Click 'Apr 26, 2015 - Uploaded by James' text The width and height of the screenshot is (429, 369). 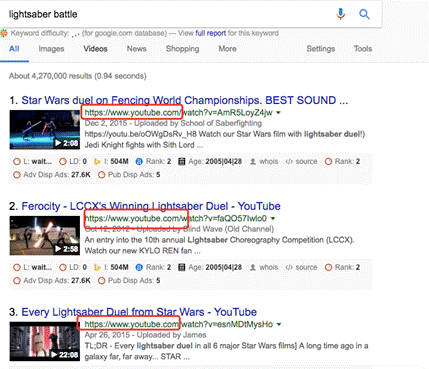pos(145,335)
